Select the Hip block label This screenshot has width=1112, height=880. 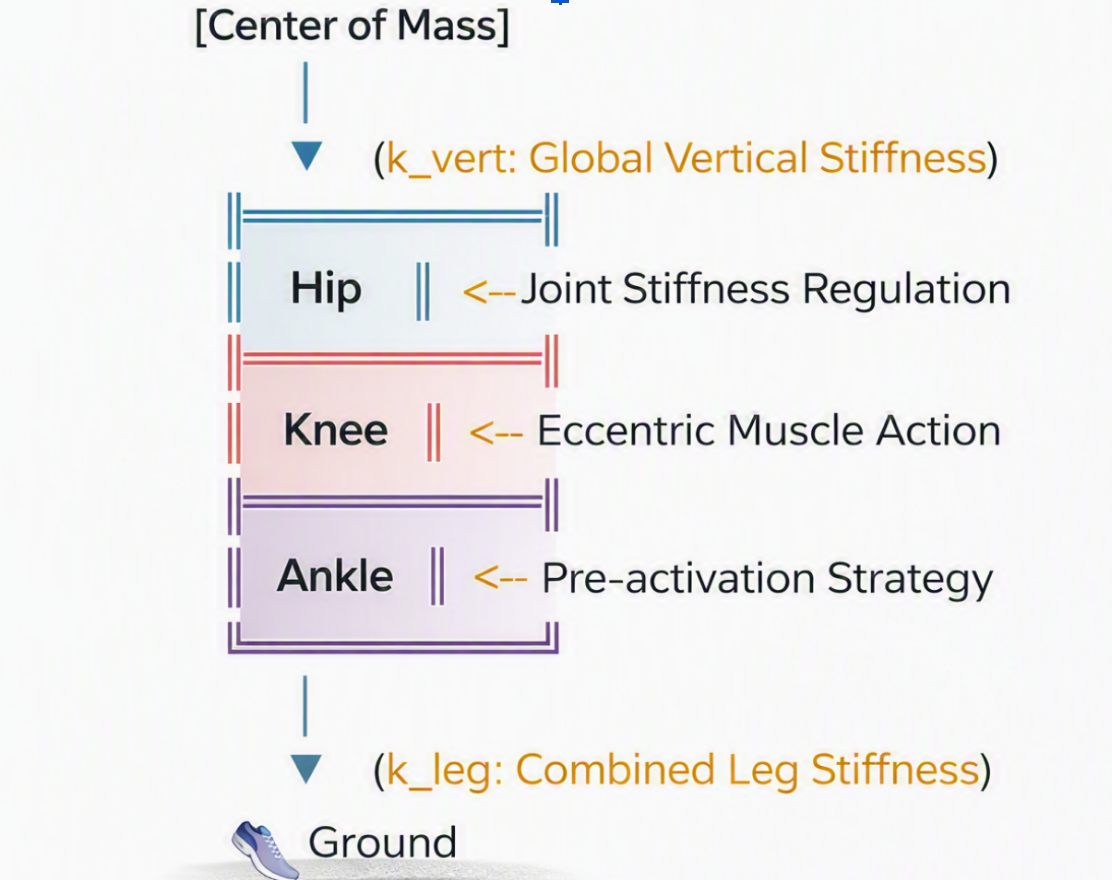(x=326, y=289)
